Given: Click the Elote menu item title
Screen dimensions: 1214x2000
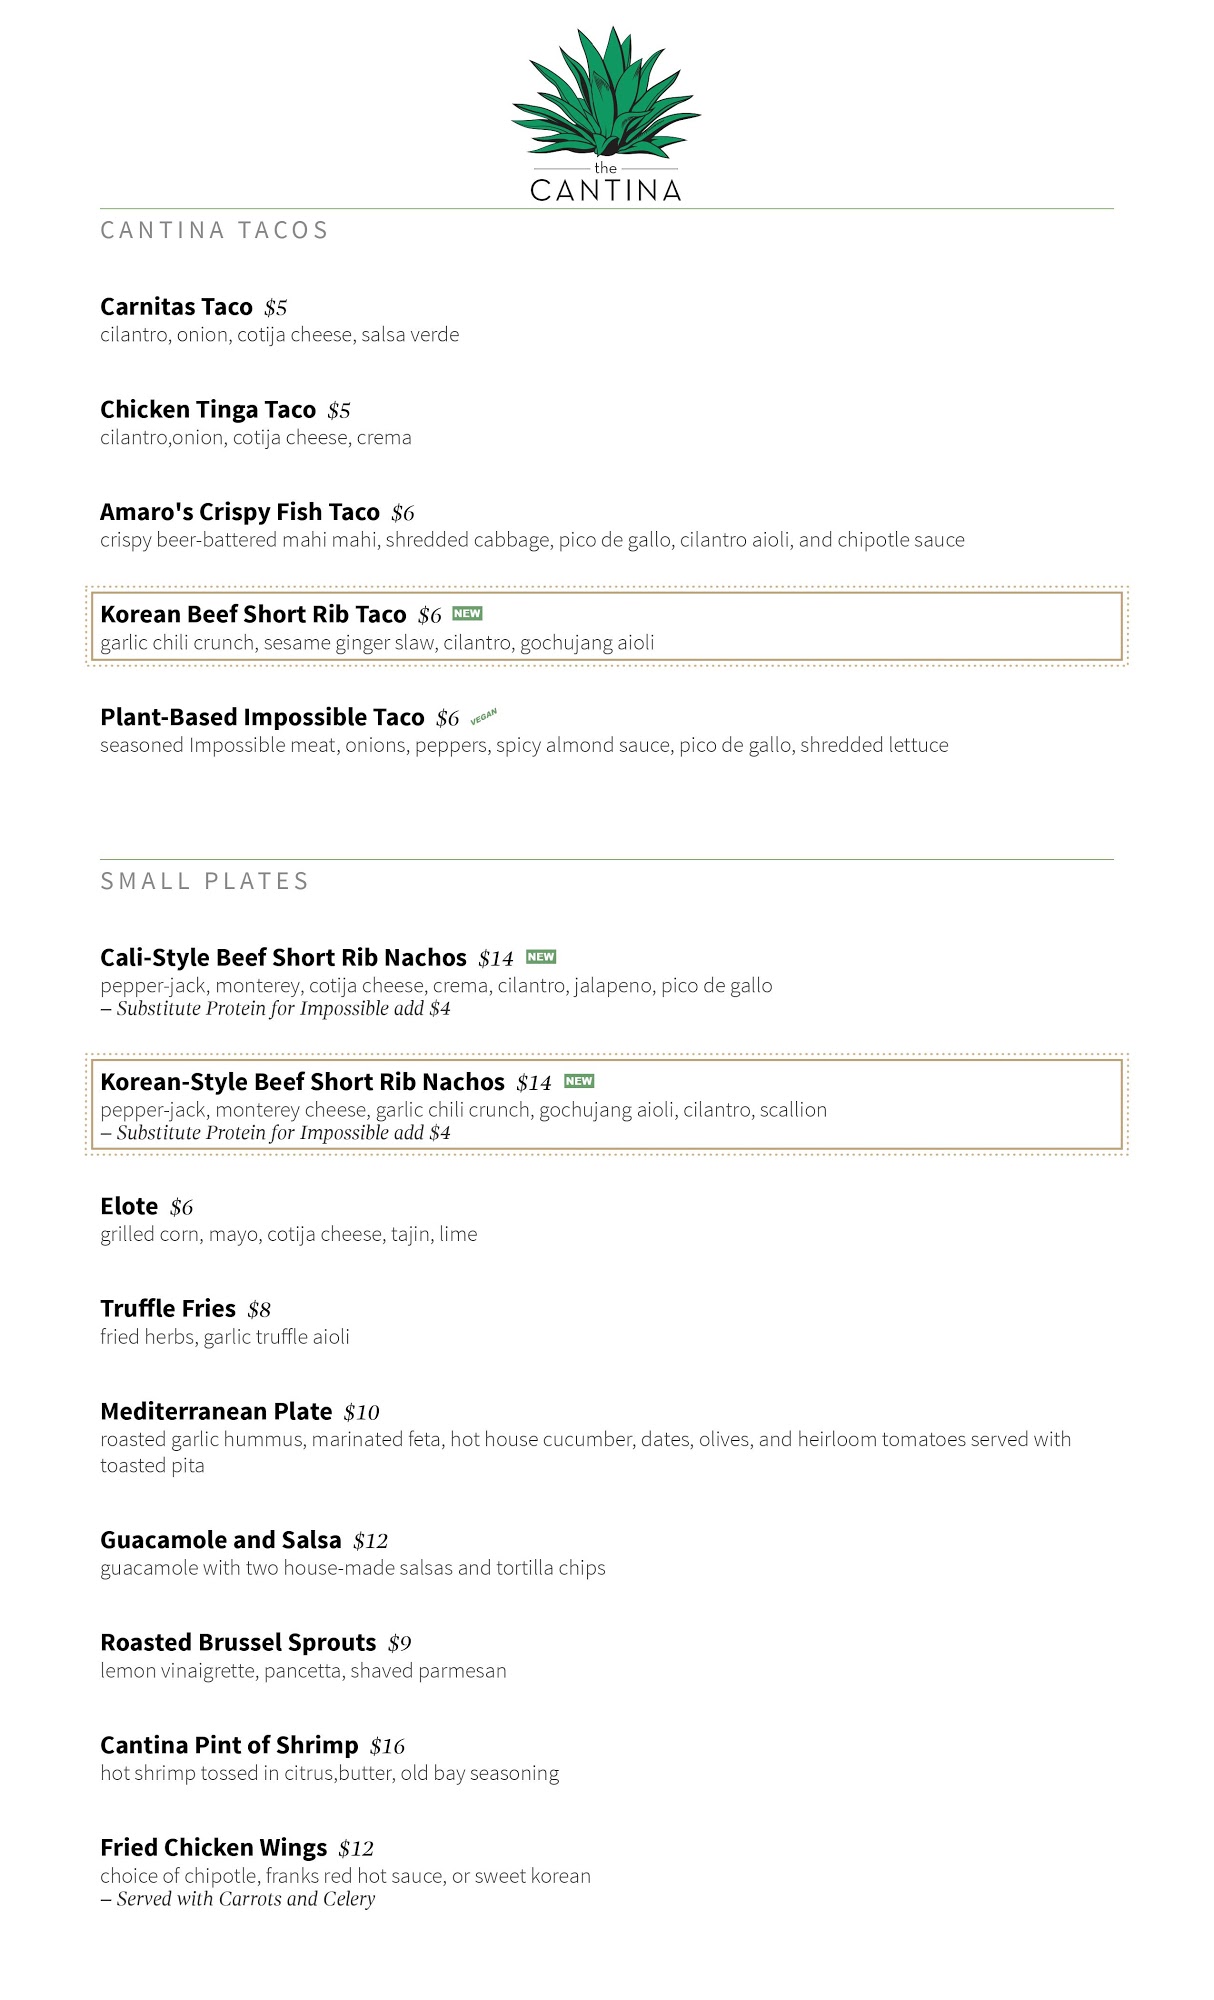Looking at the screenshot, I should coord(129,1206).
